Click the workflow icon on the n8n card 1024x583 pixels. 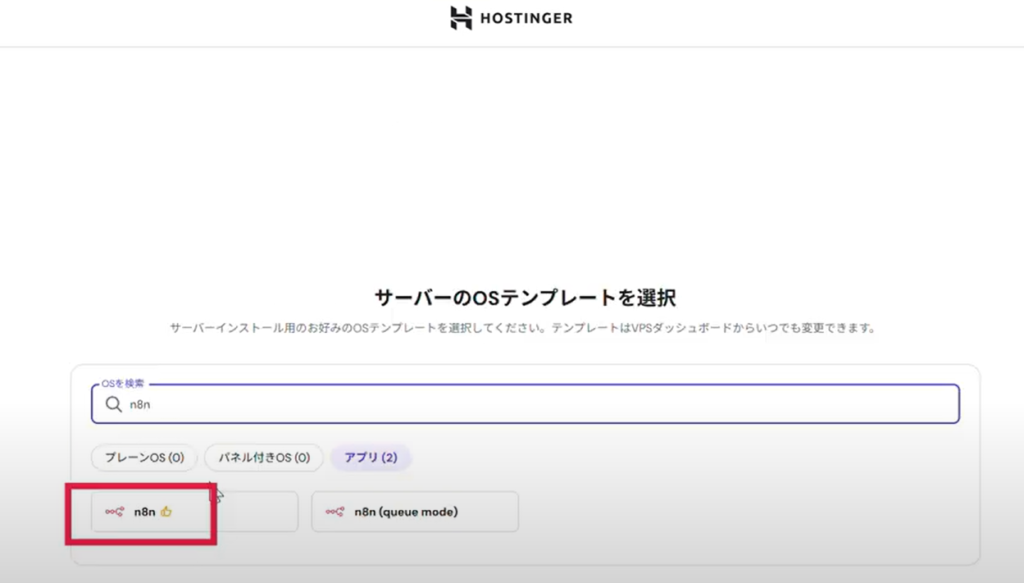click(114, 512)
